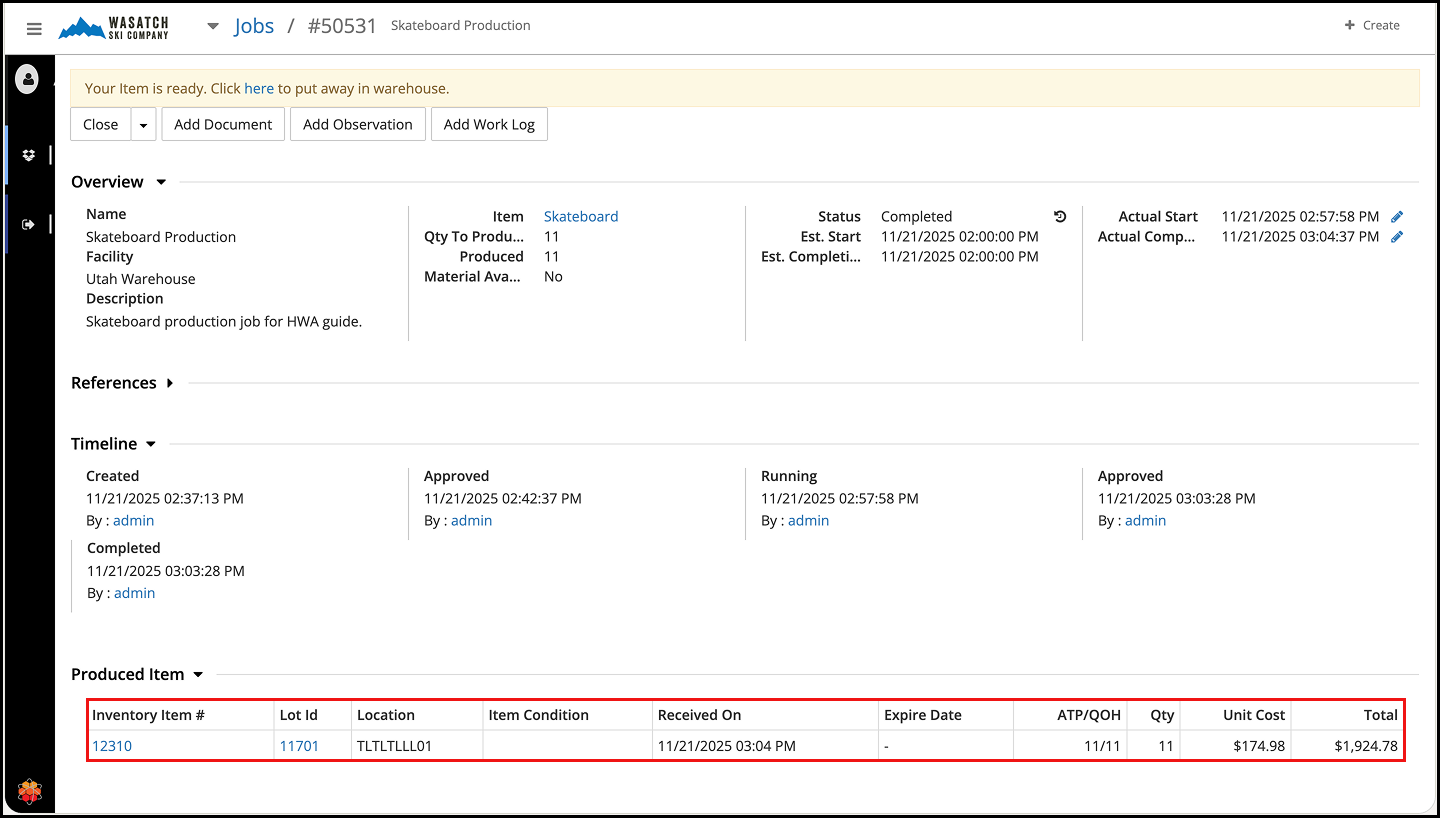Screen dimensions: 1440x818
Task: Go to the Jobs breadcrumb
Action: coord(254,26)
